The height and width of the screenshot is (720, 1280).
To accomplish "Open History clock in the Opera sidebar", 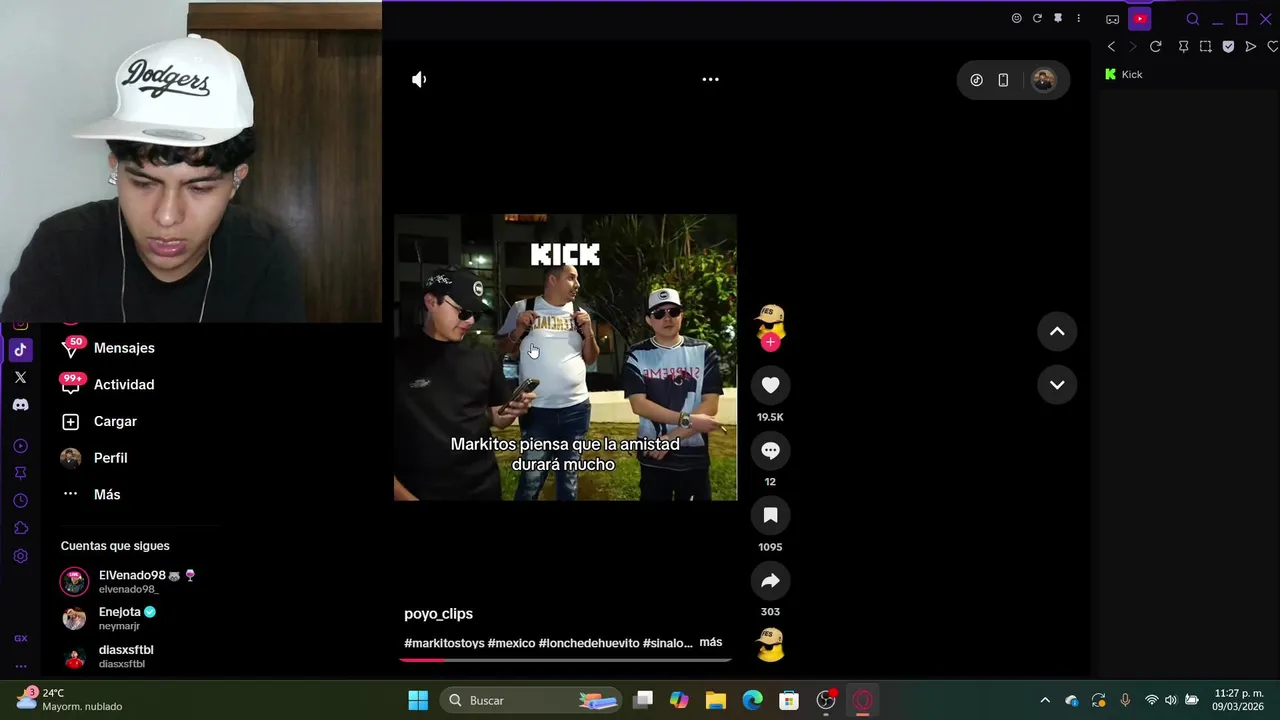I will [x=20, y=501].
